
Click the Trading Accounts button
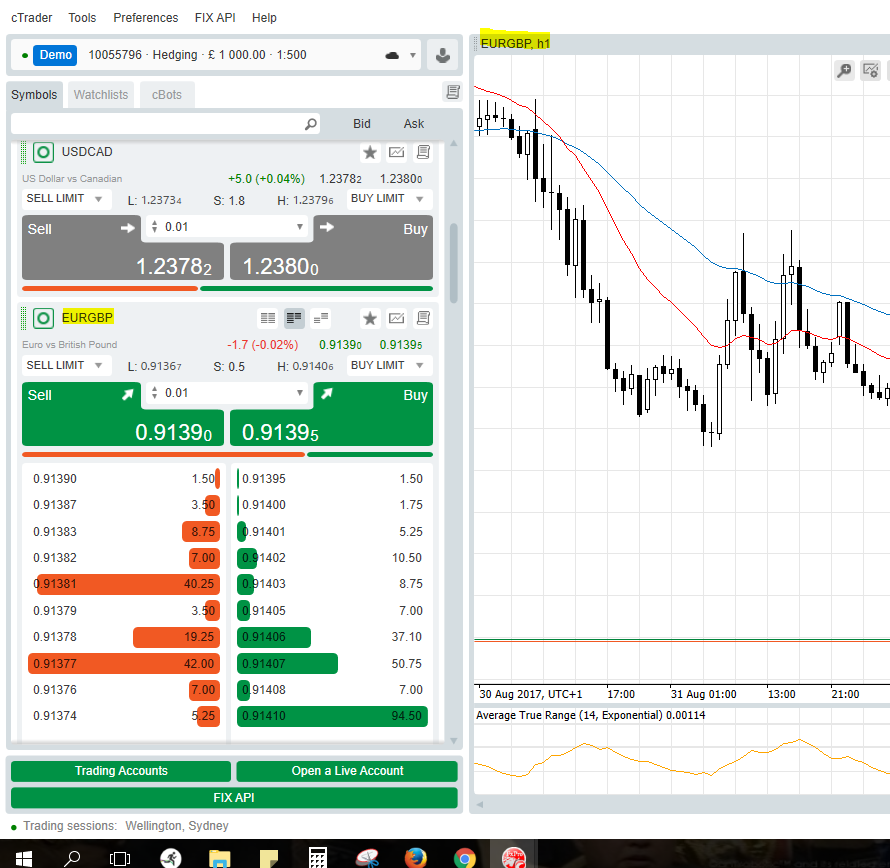click(121, 771)
